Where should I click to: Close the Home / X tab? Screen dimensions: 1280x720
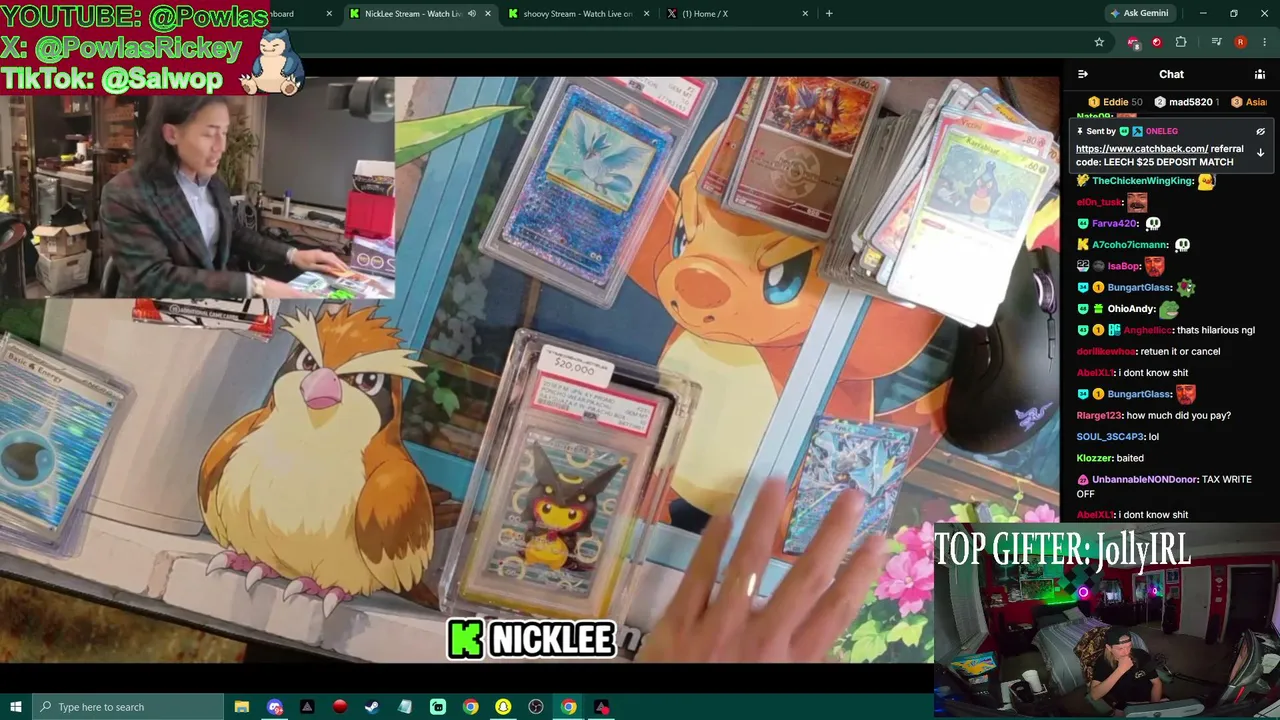(805, 14)
